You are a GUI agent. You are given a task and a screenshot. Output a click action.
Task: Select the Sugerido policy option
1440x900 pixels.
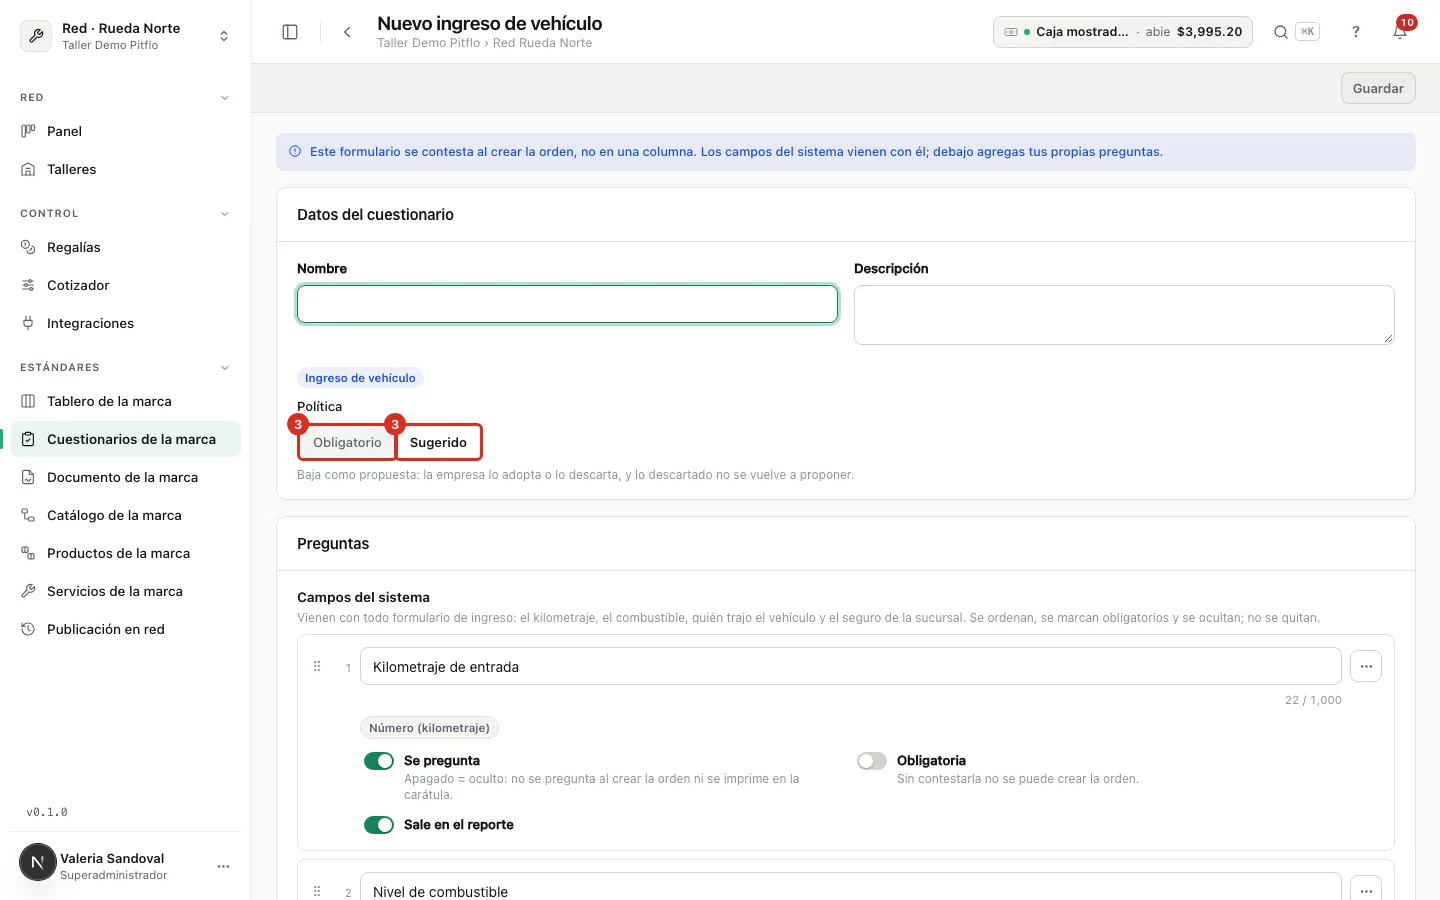tap(439, 442)
